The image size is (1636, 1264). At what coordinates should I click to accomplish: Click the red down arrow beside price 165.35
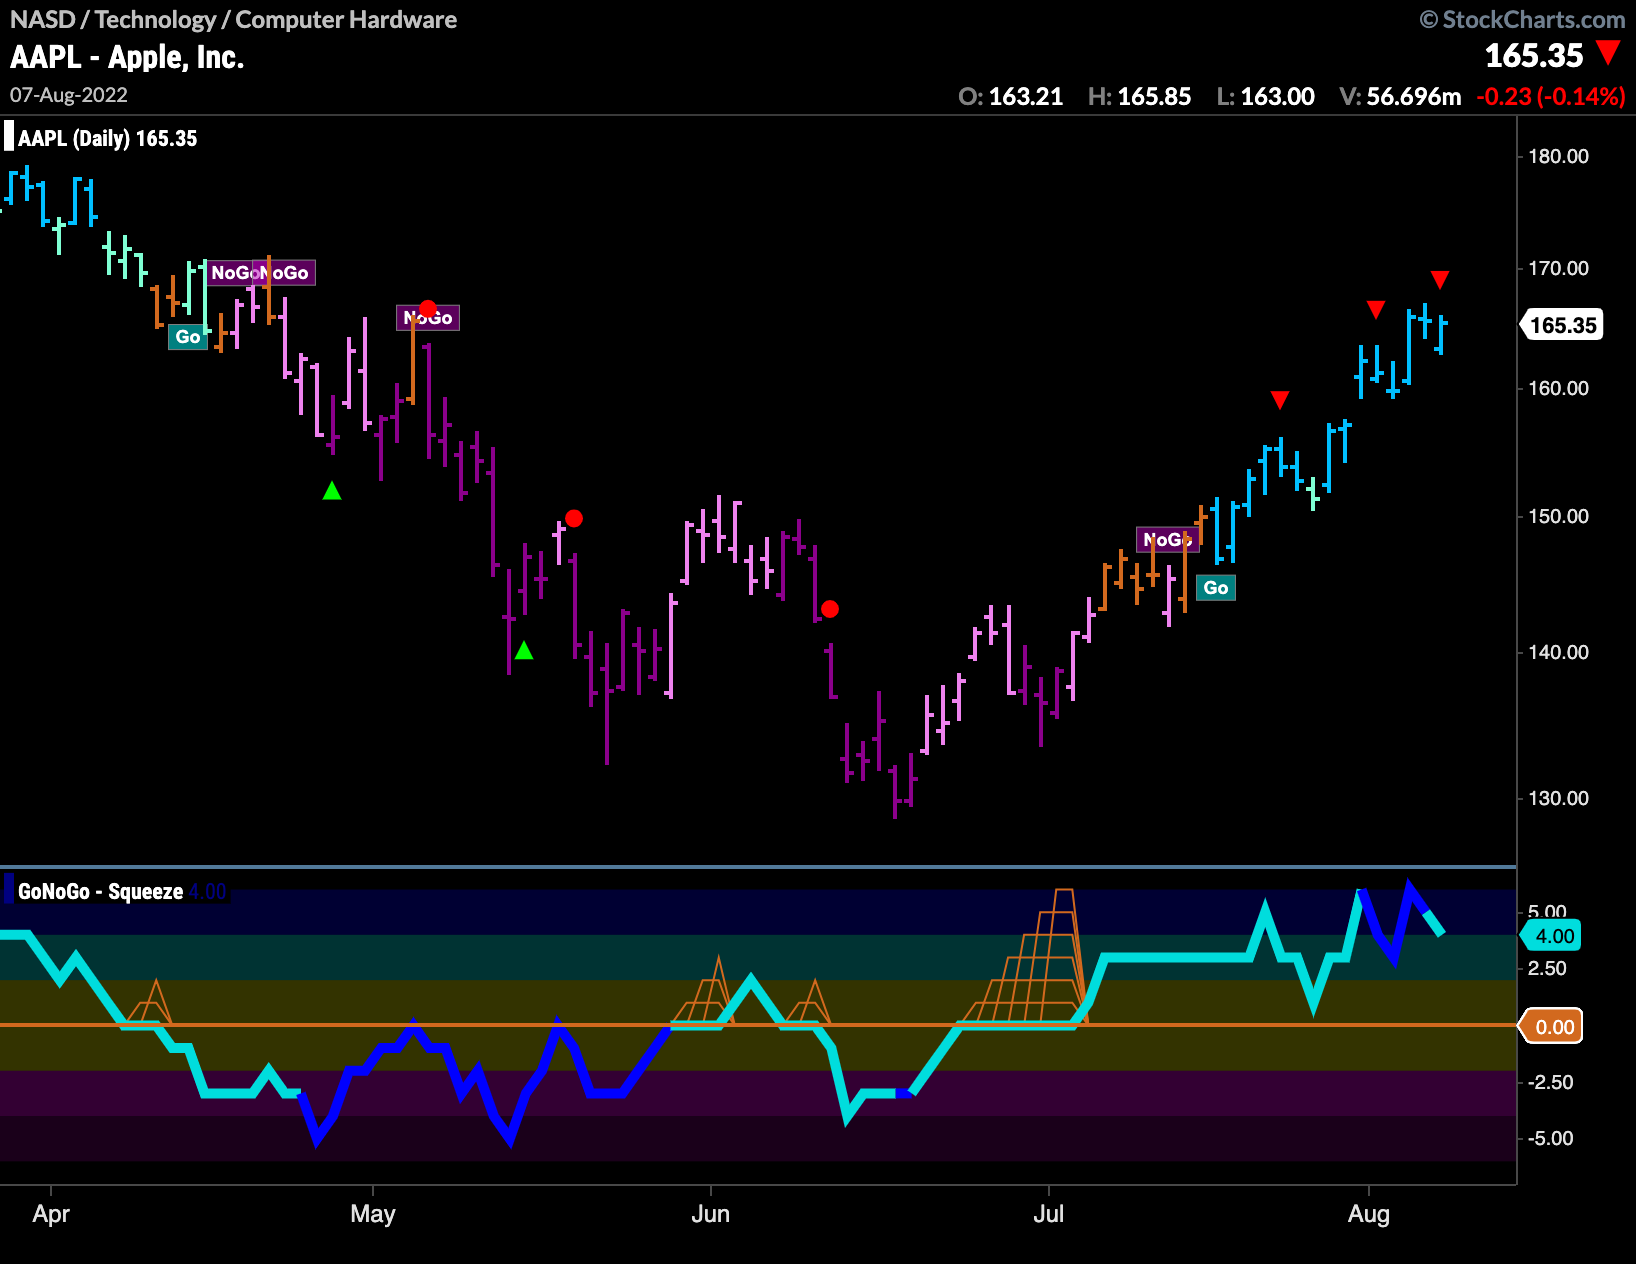1608,53
